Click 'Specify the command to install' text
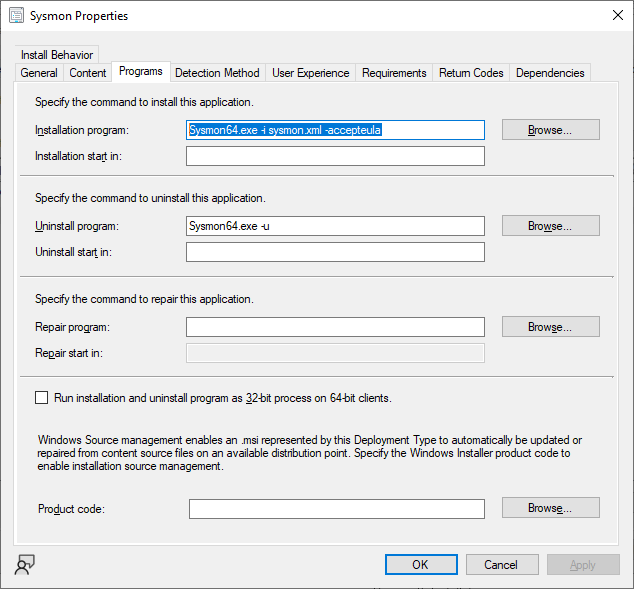This screenshot has width=634, height=589. click(144, 102)
